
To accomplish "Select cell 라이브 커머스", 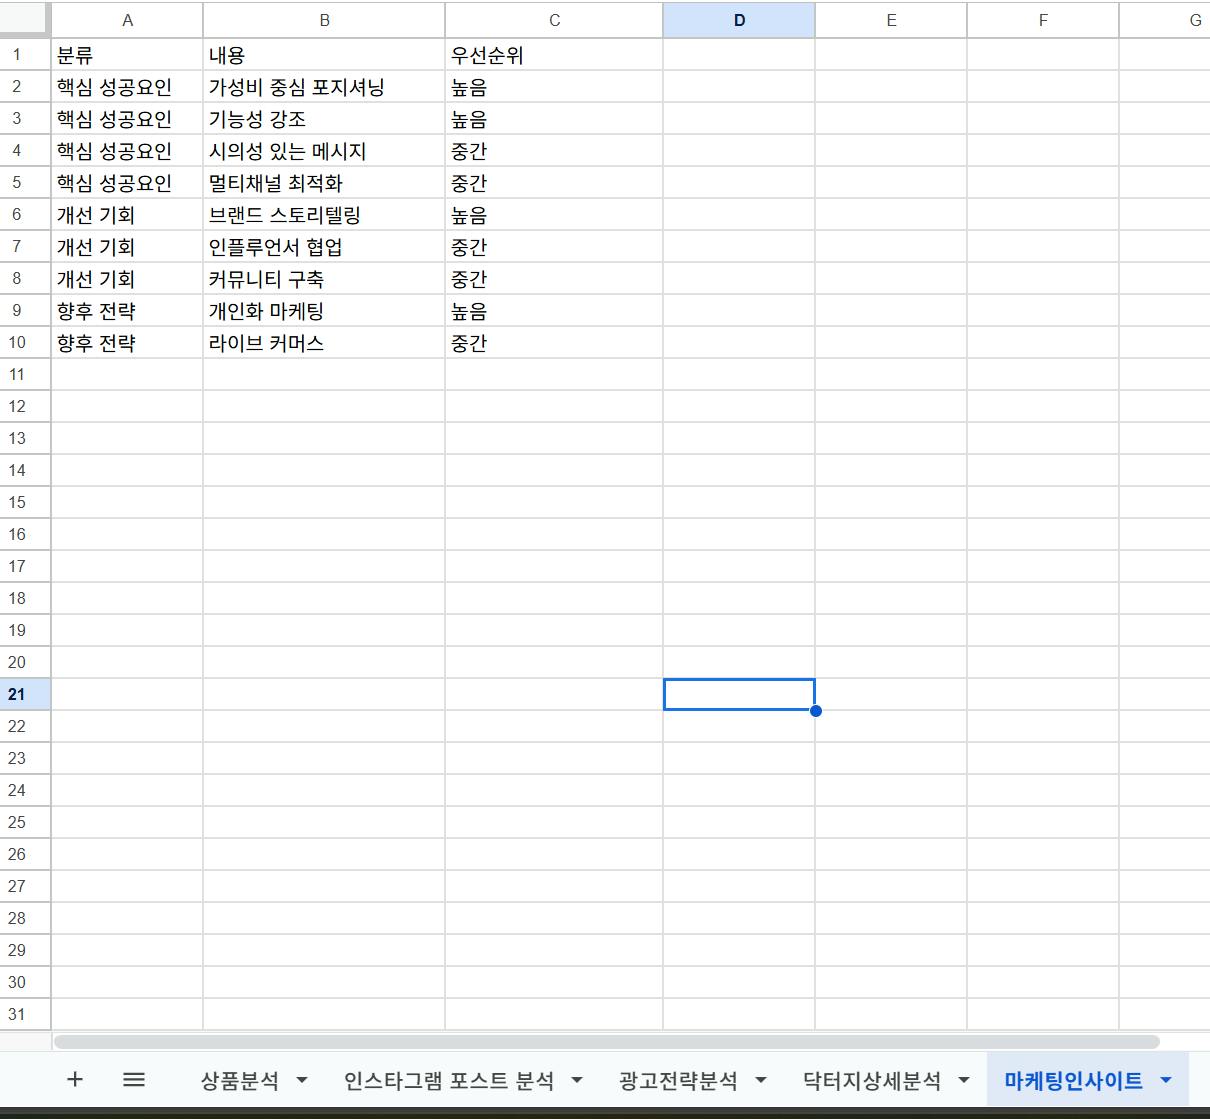I will point(324,343).
